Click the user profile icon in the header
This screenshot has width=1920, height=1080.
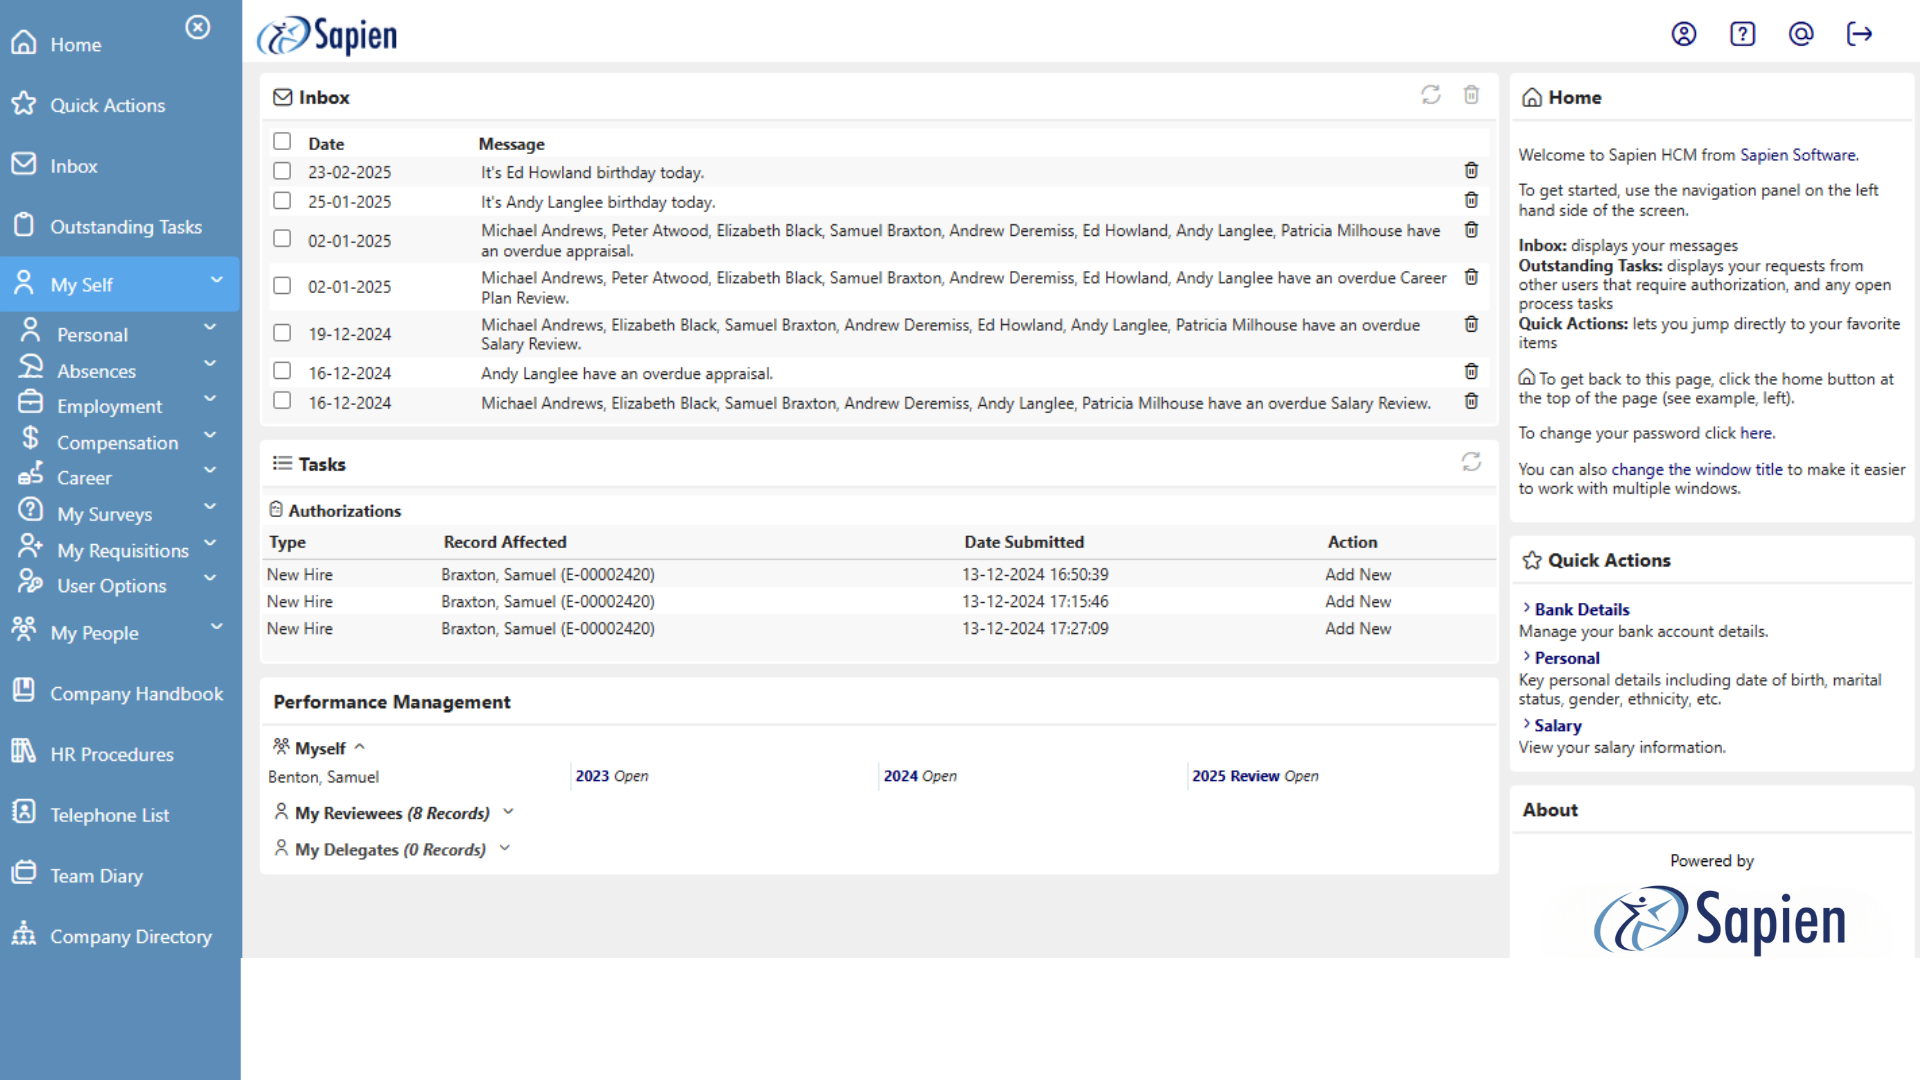1684,34
